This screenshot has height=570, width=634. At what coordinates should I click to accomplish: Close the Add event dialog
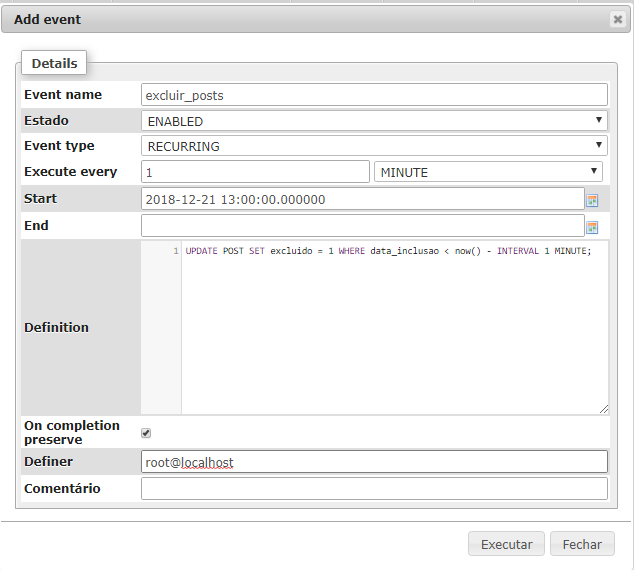pyautogui.click(x=617, y=19)
